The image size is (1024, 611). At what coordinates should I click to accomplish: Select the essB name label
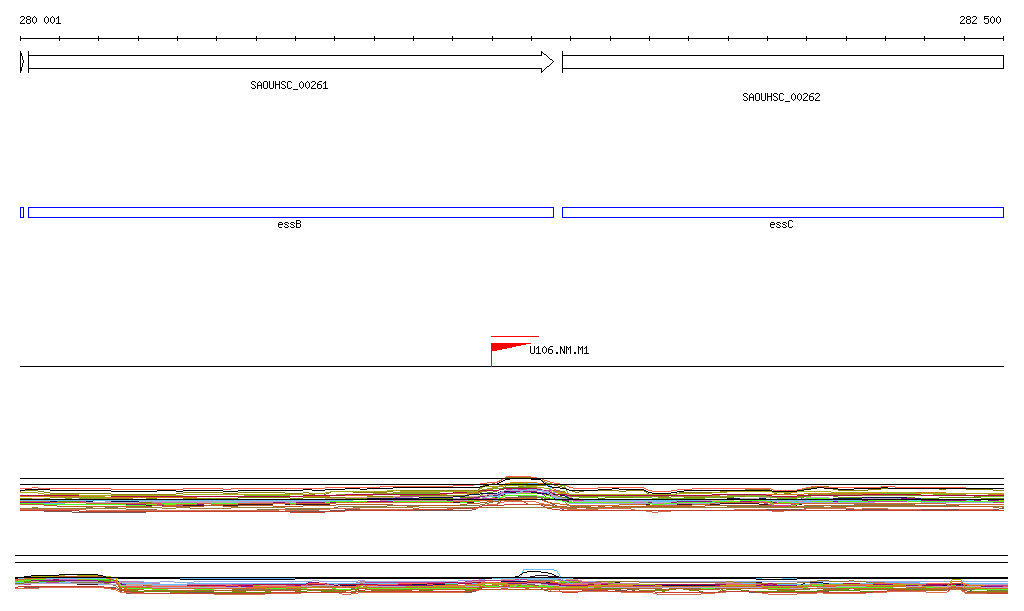[289, 225]
